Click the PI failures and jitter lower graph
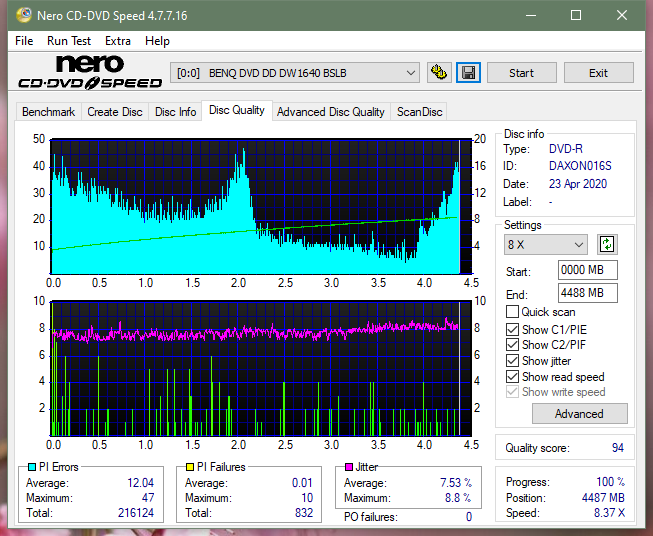 click(261, 369)
